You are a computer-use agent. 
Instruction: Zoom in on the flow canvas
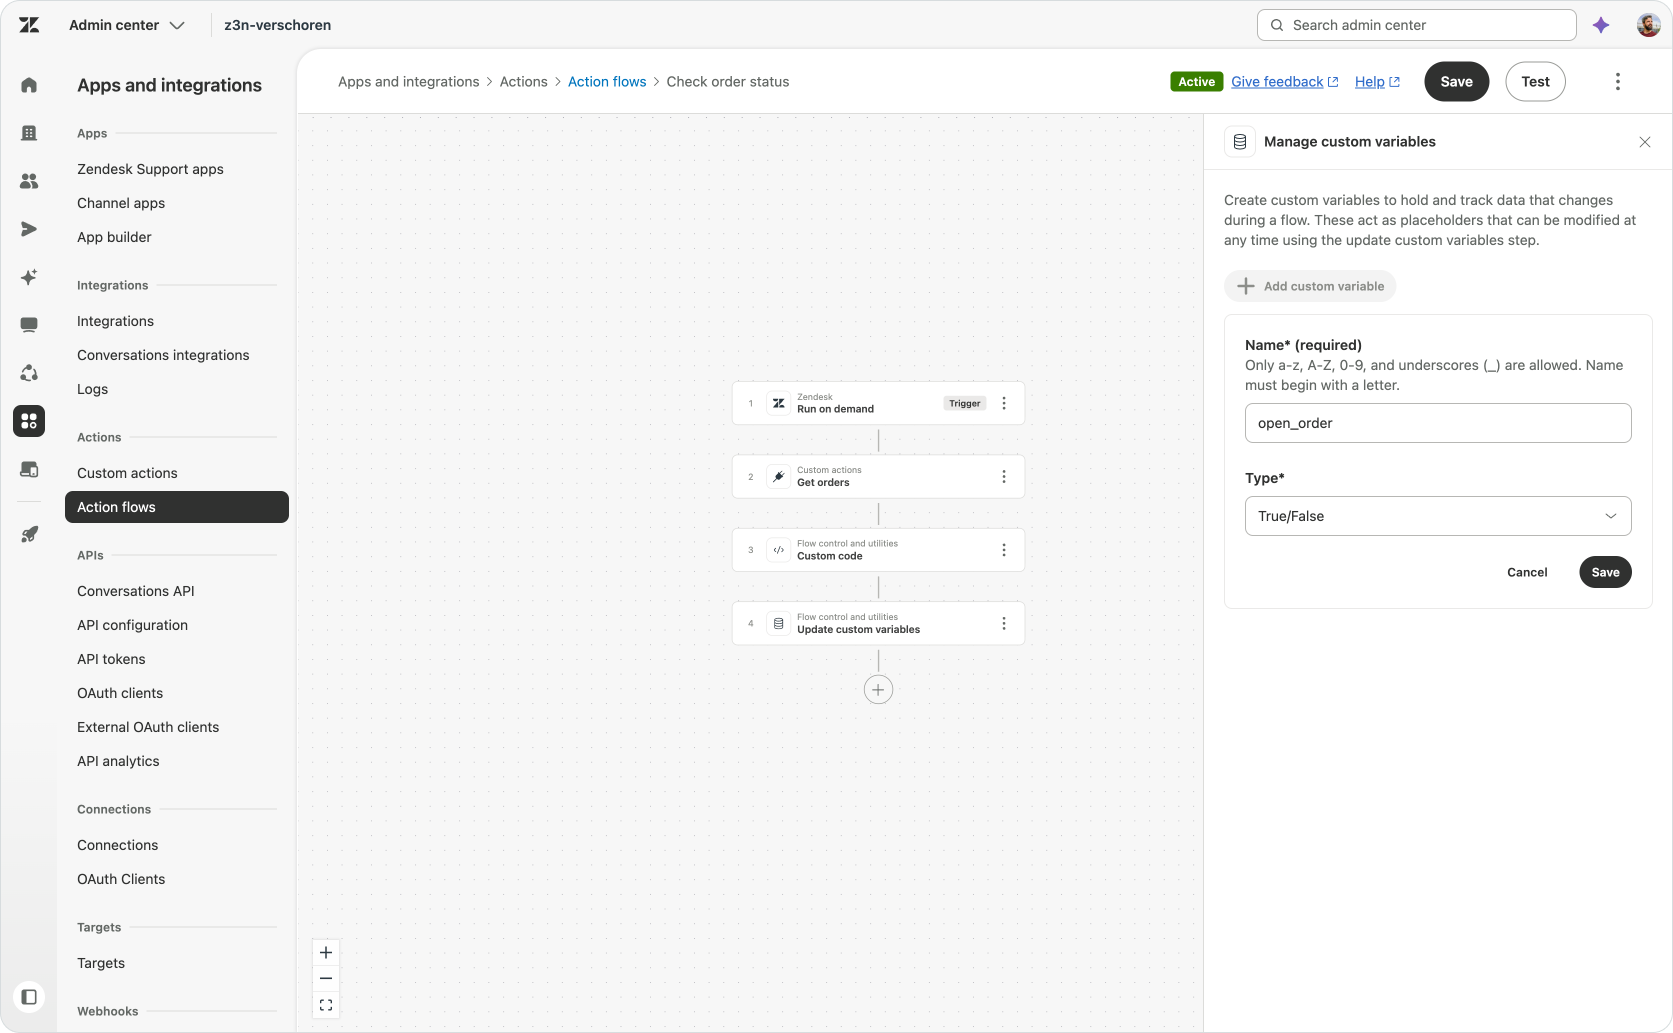pos(326,952)
